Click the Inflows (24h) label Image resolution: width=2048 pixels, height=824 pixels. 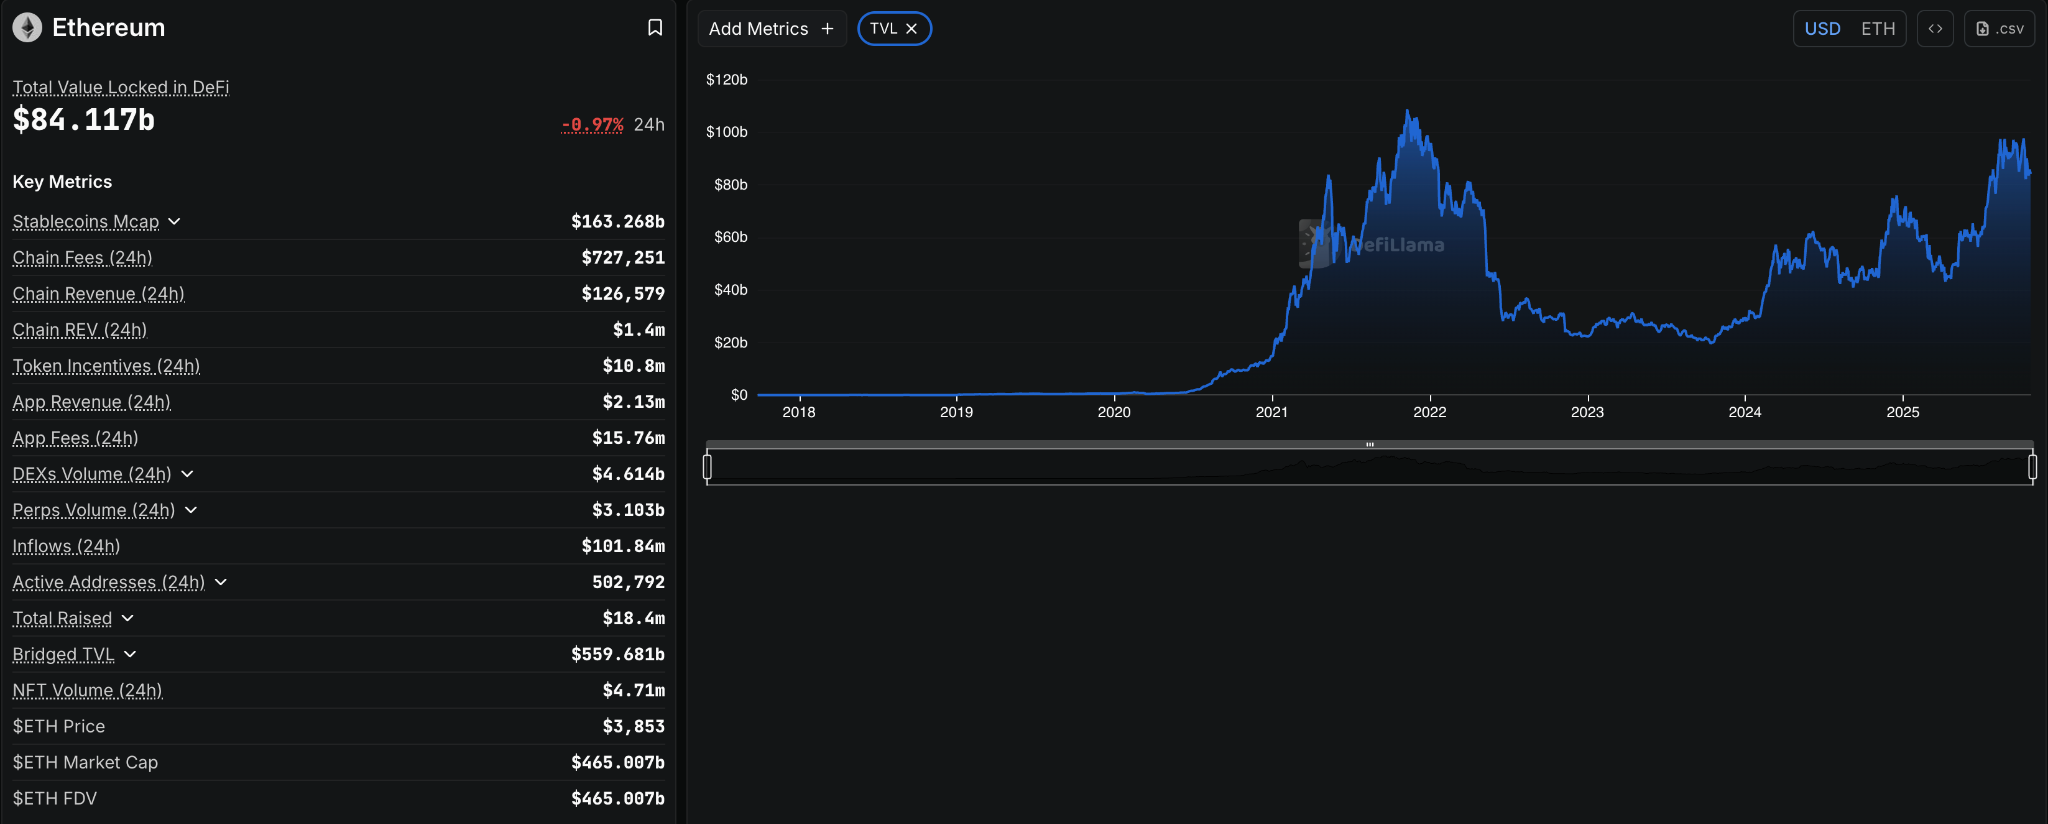click(x=66, y=546)
